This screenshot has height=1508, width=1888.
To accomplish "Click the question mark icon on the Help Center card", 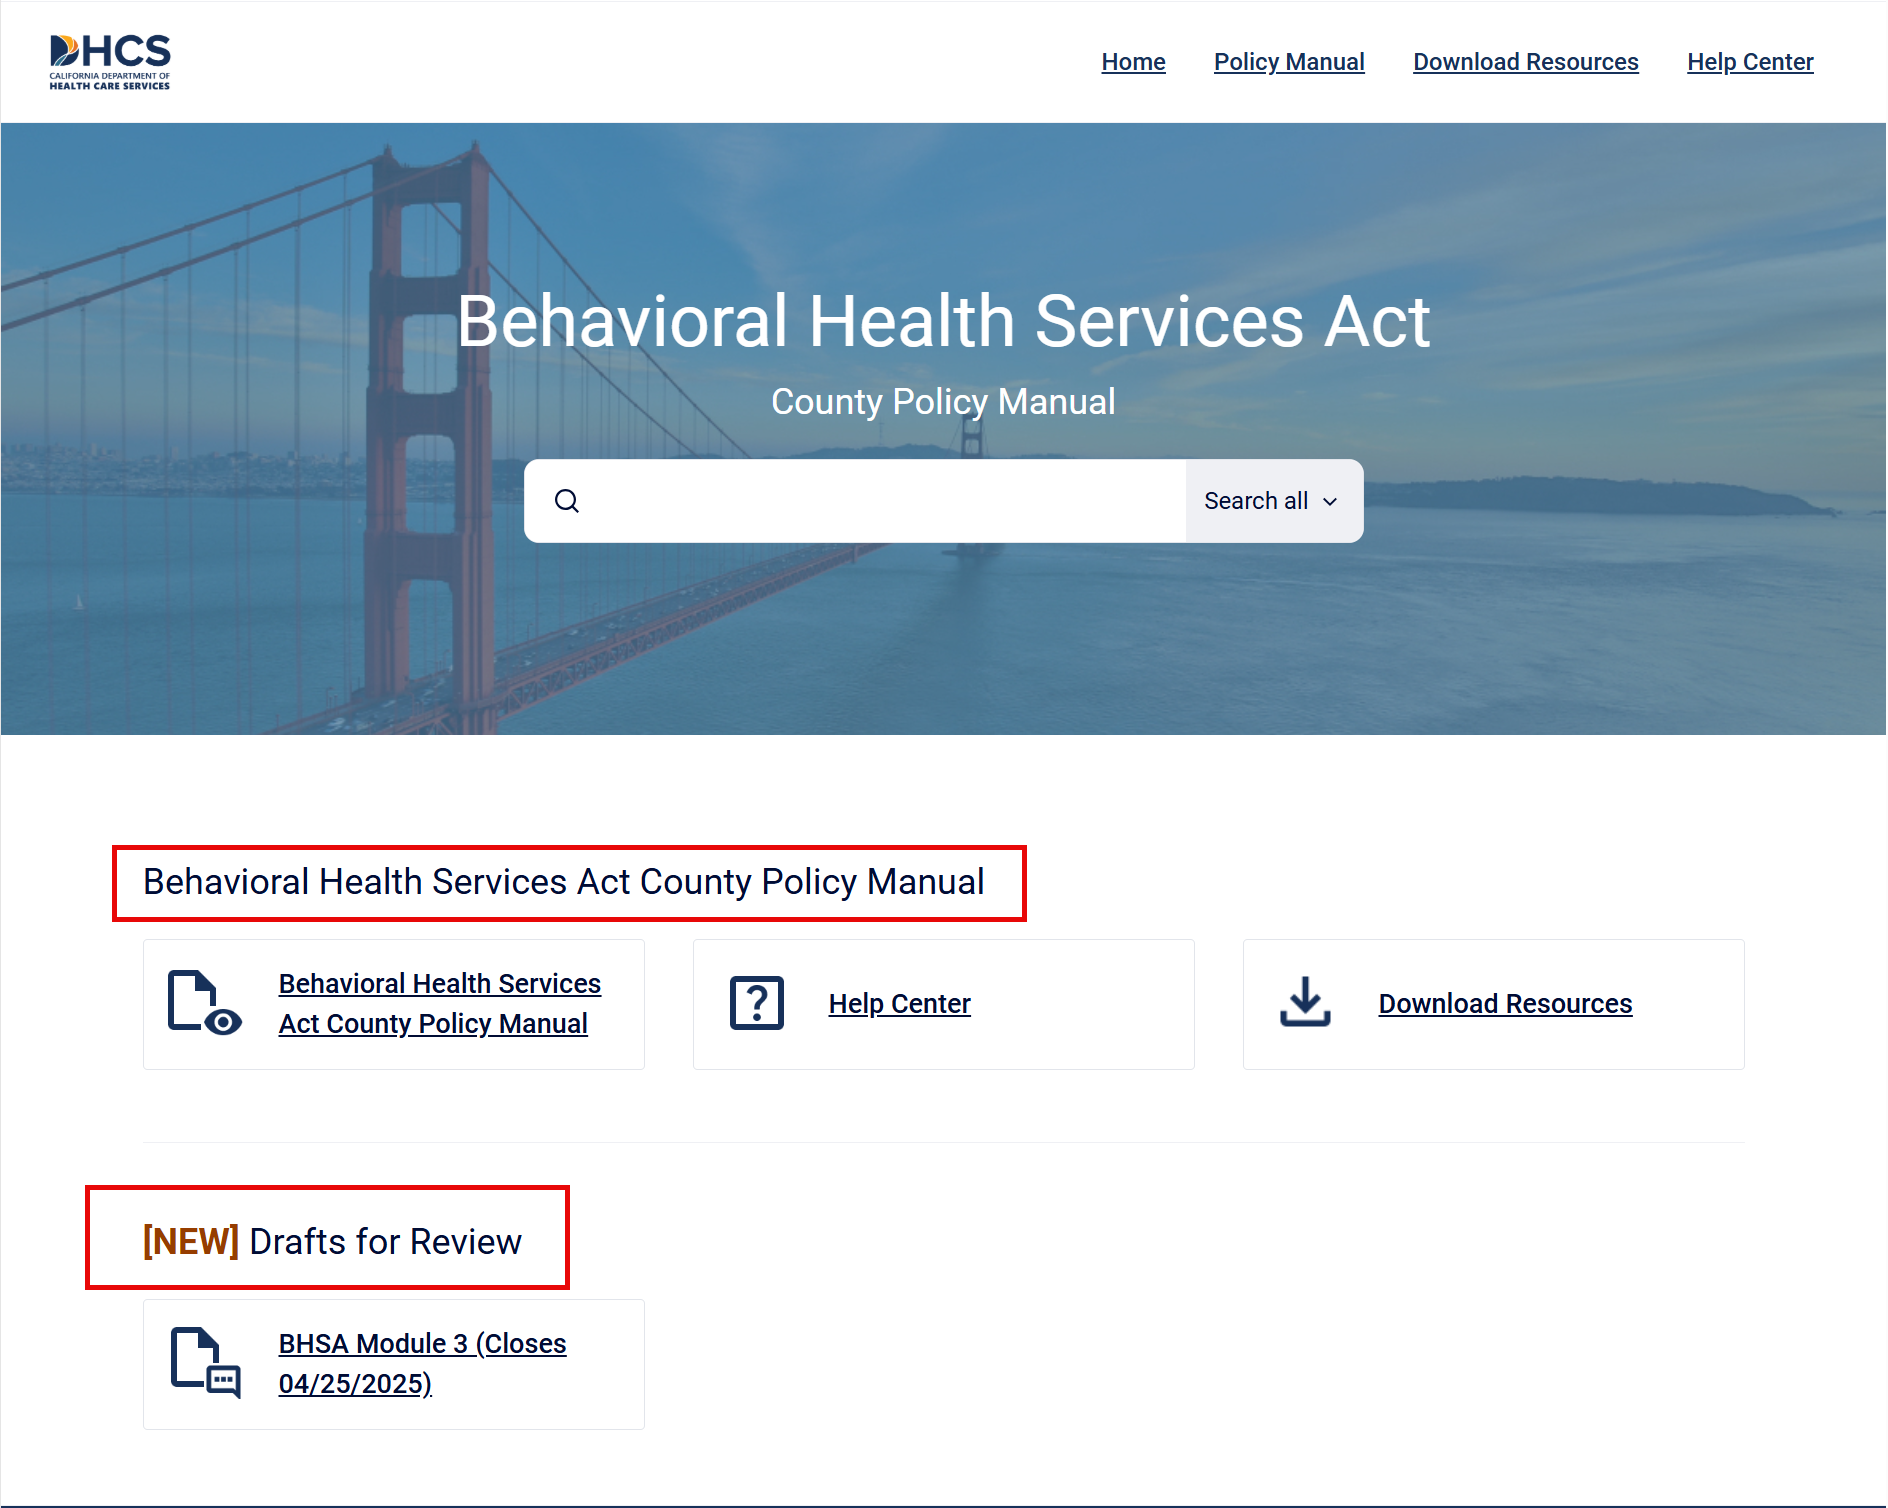I will [x=755, y=1002].
